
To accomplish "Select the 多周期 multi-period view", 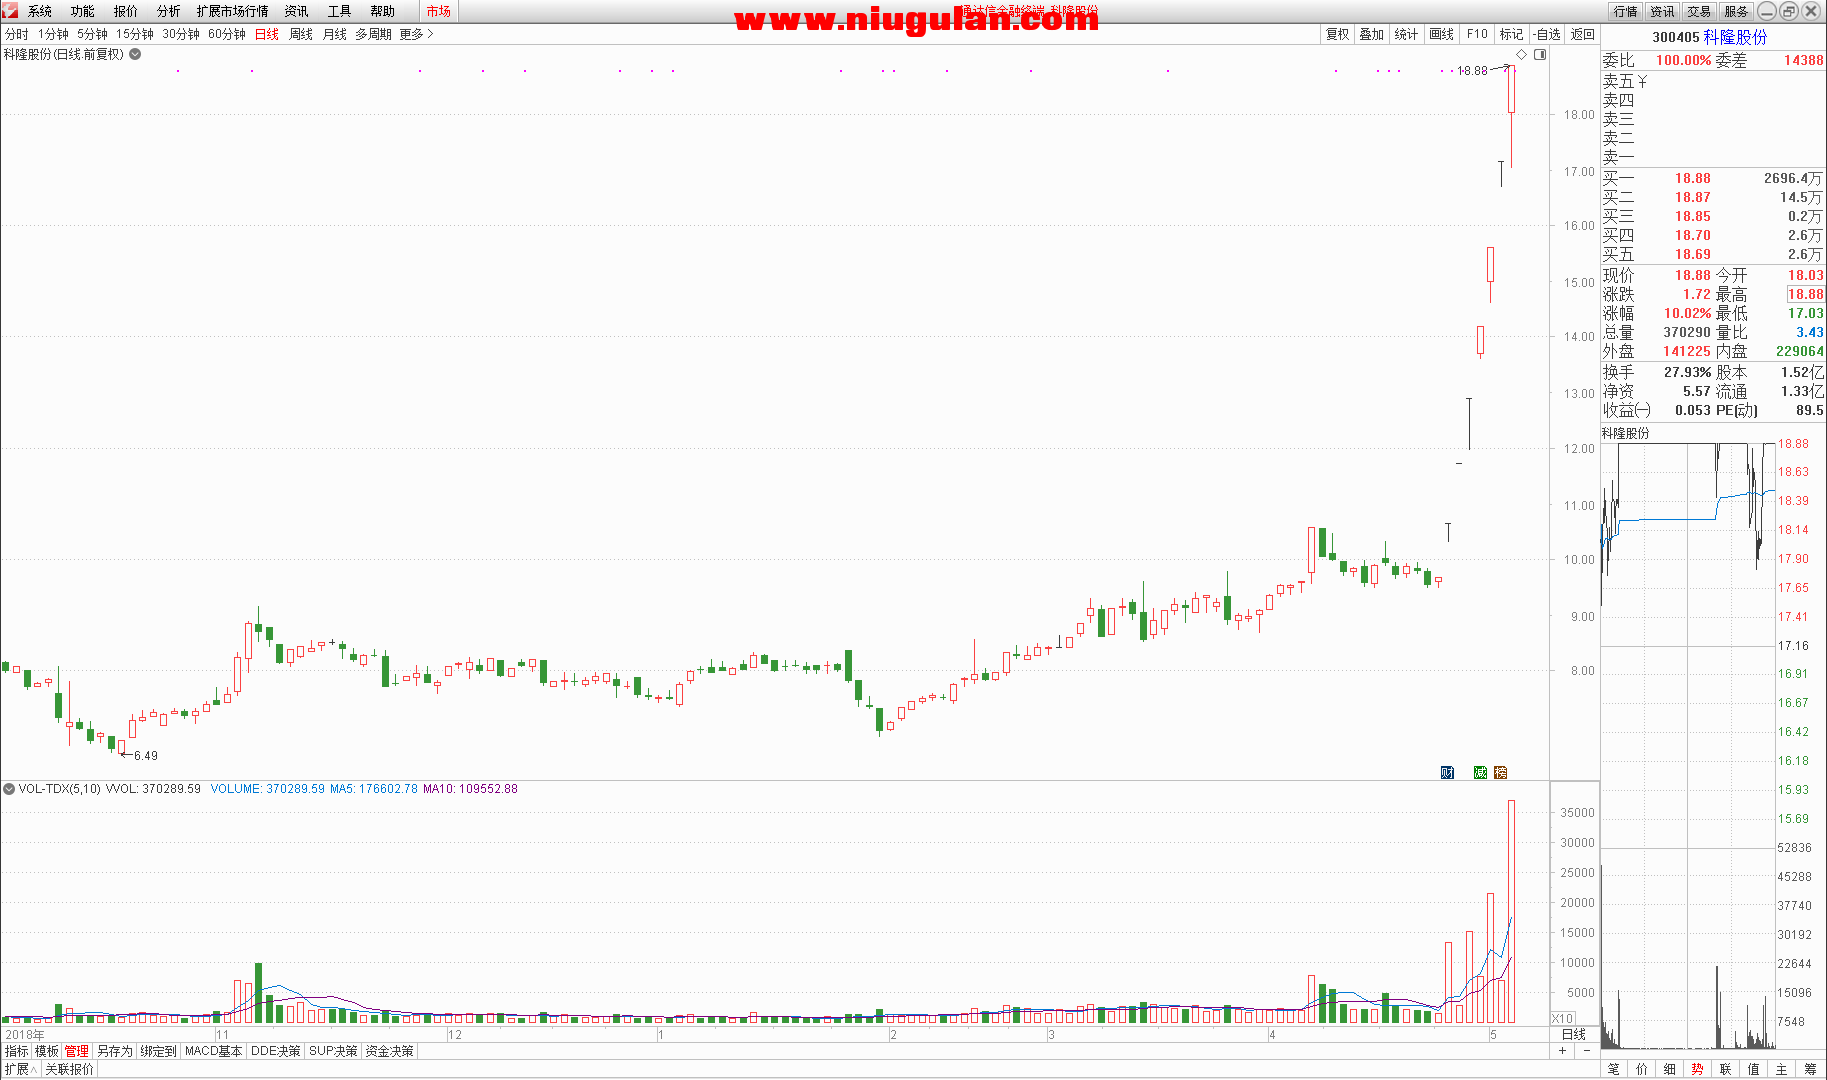I will (x=373, y=34).
